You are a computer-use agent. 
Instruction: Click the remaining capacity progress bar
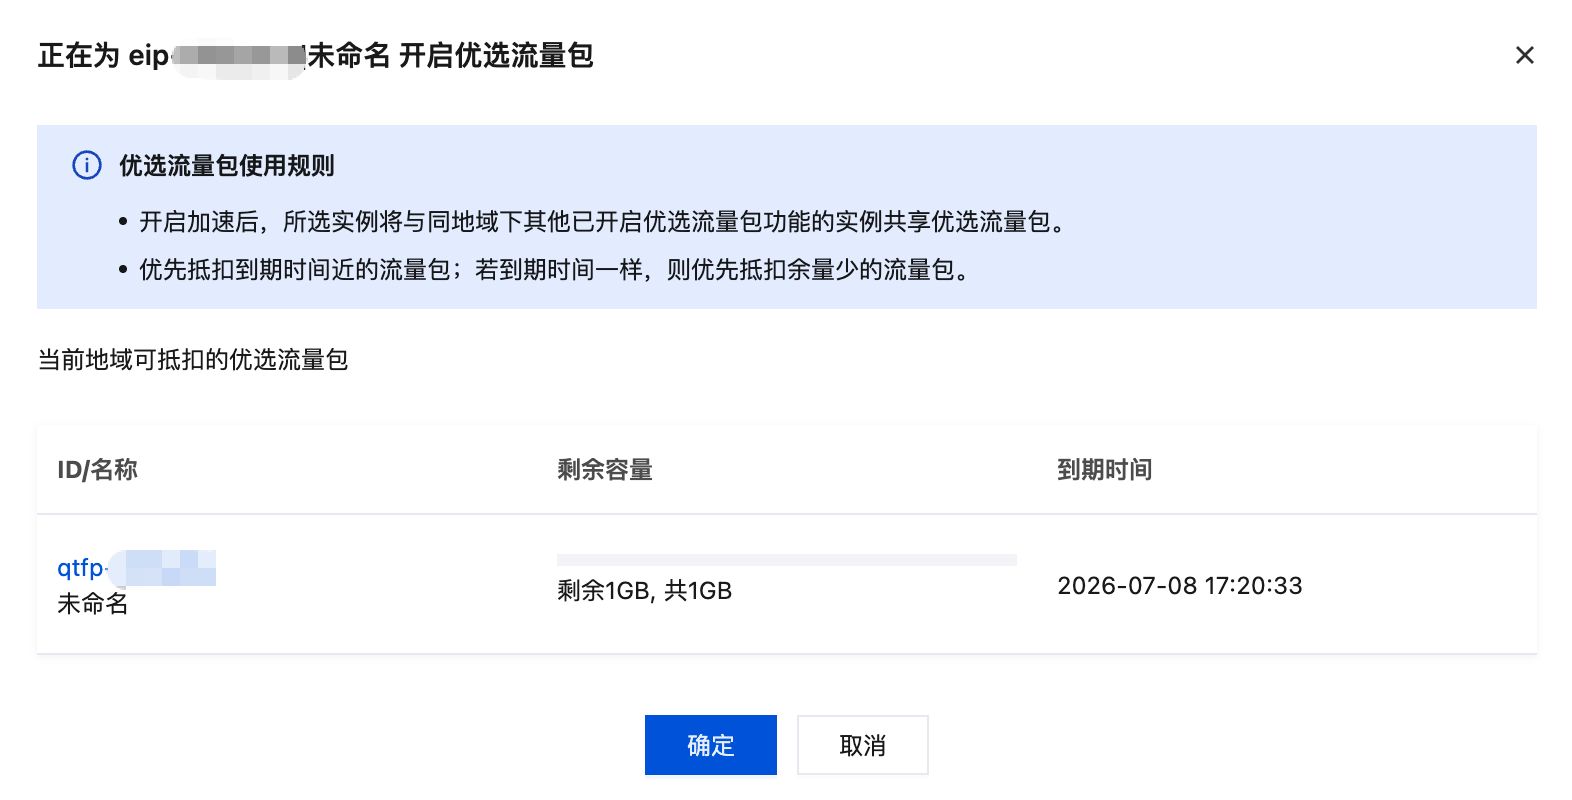tap(786, 560)
